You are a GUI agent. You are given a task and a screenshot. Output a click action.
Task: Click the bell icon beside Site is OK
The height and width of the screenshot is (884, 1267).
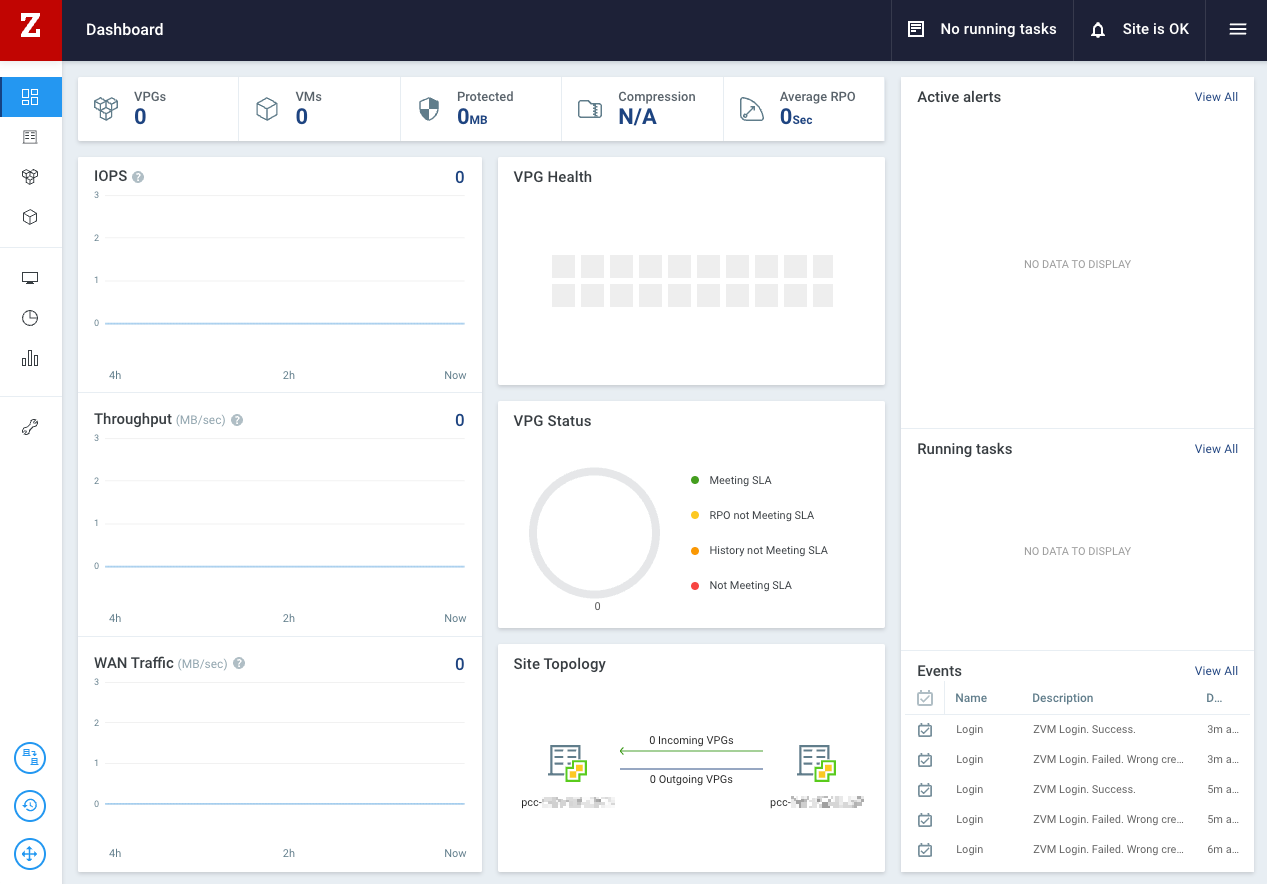click(1098, 30)
